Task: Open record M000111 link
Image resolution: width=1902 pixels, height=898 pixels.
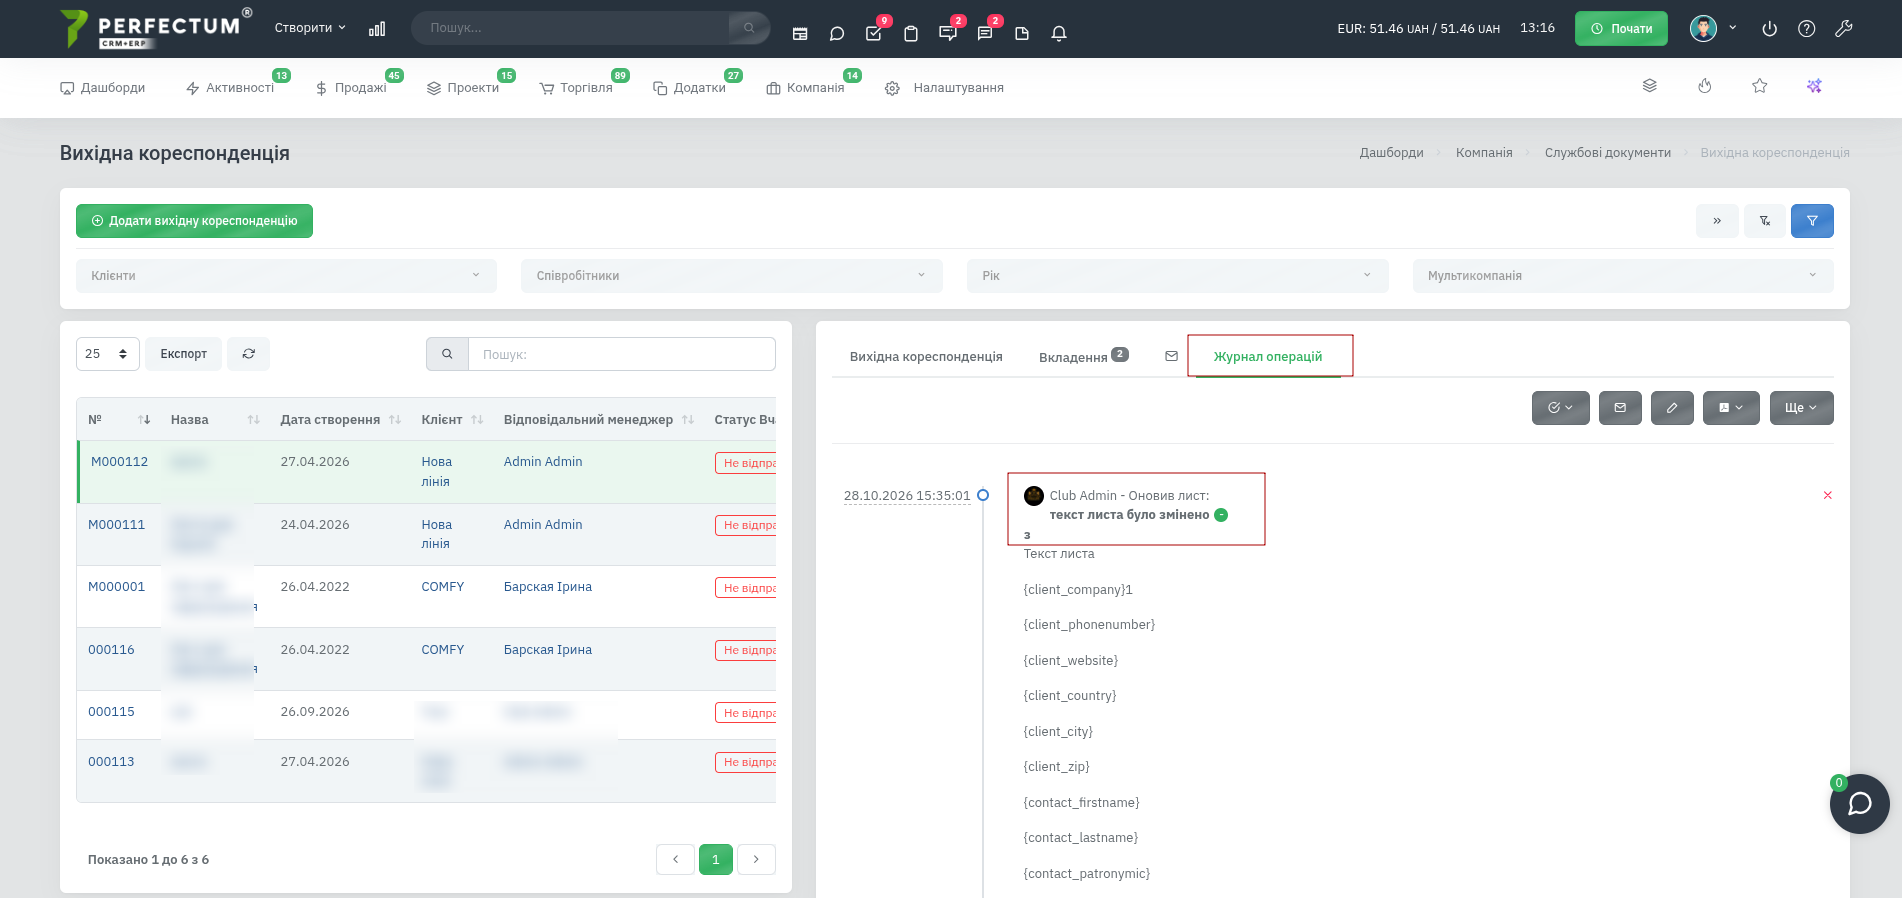Action: 116,525
